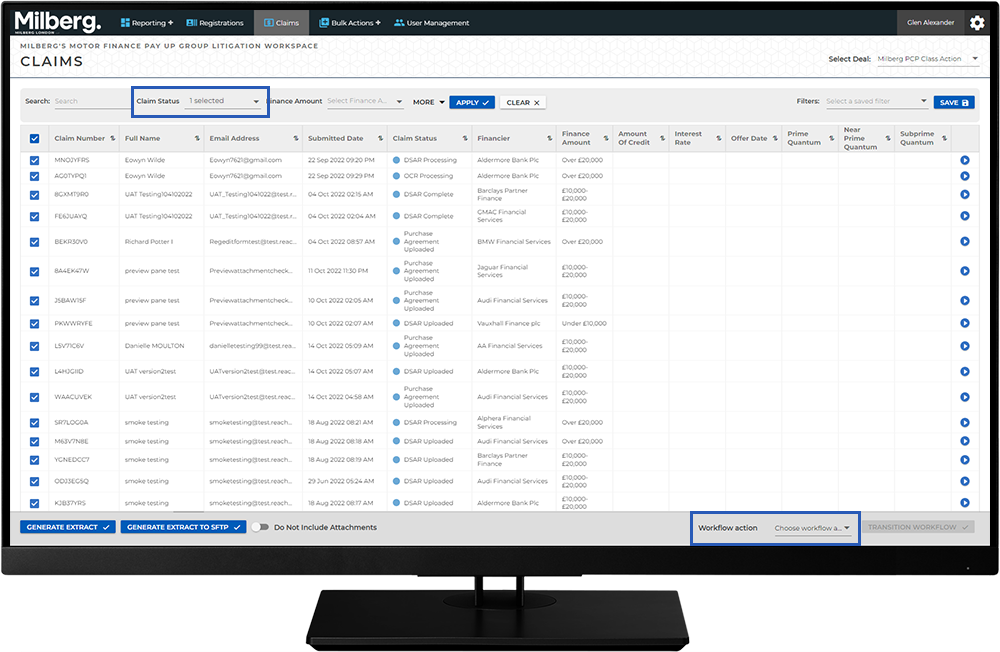The image size is (1000, 652).
Task: Click the Generate Extract button
Action: point(68,527)
